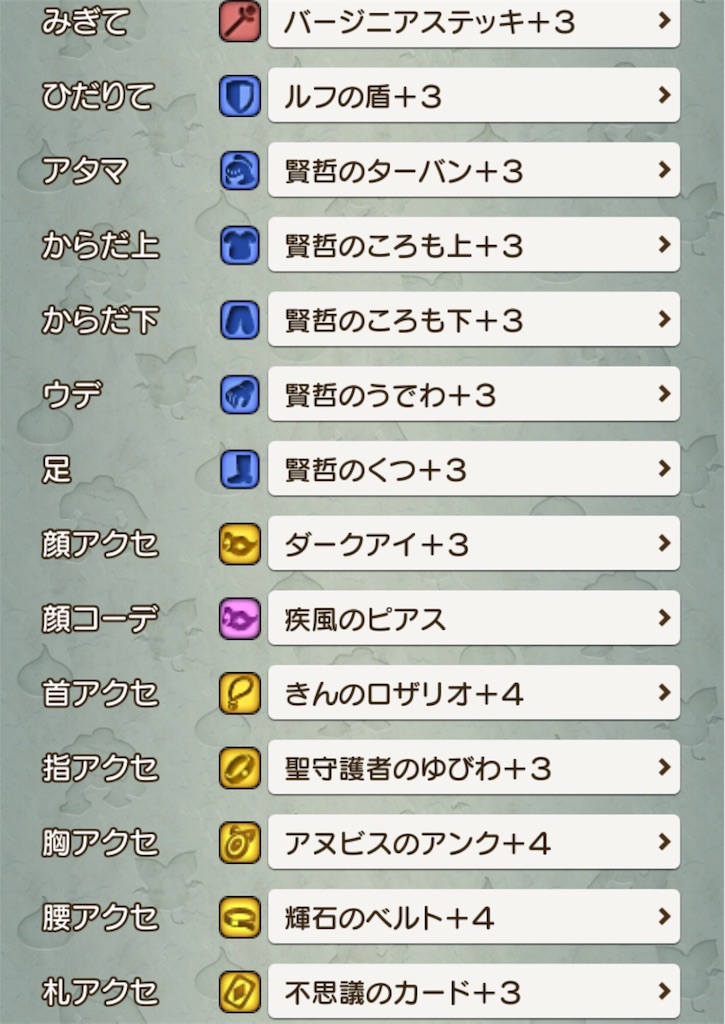Click the yellow face accessory icon for ダークアイ＋３
This screenshot has width=725, height=1024.
(239, 543)
